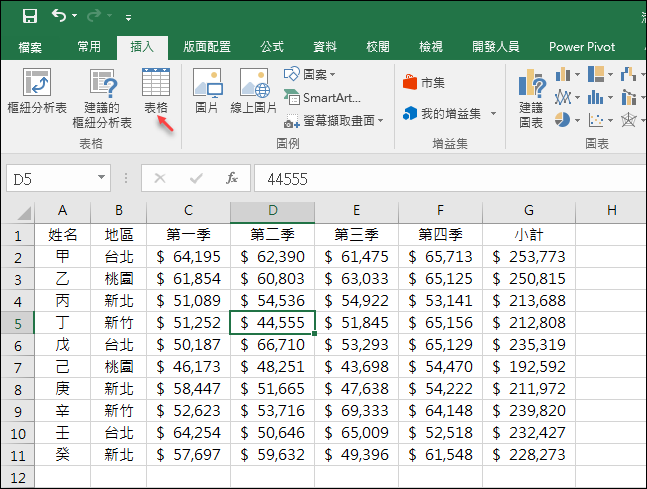Open the 市集 (Store) add-ins
647x489 pixels.
click(x=424, y=82)
